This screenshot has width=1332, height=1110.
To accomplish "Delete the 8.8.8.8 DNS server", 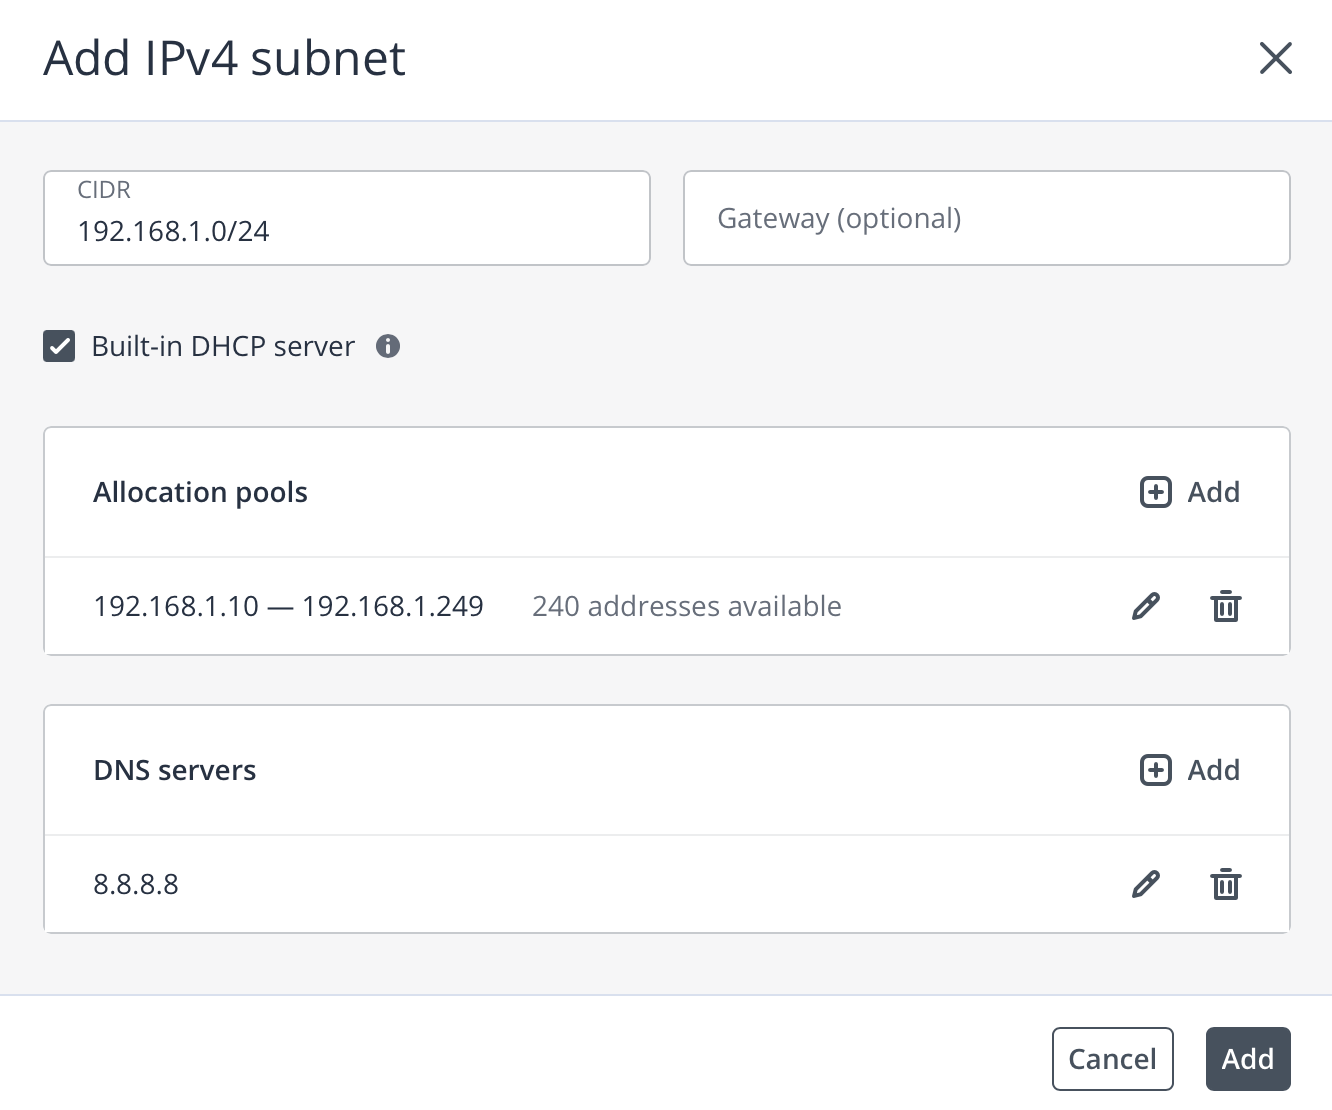I will click(1226, 884).
